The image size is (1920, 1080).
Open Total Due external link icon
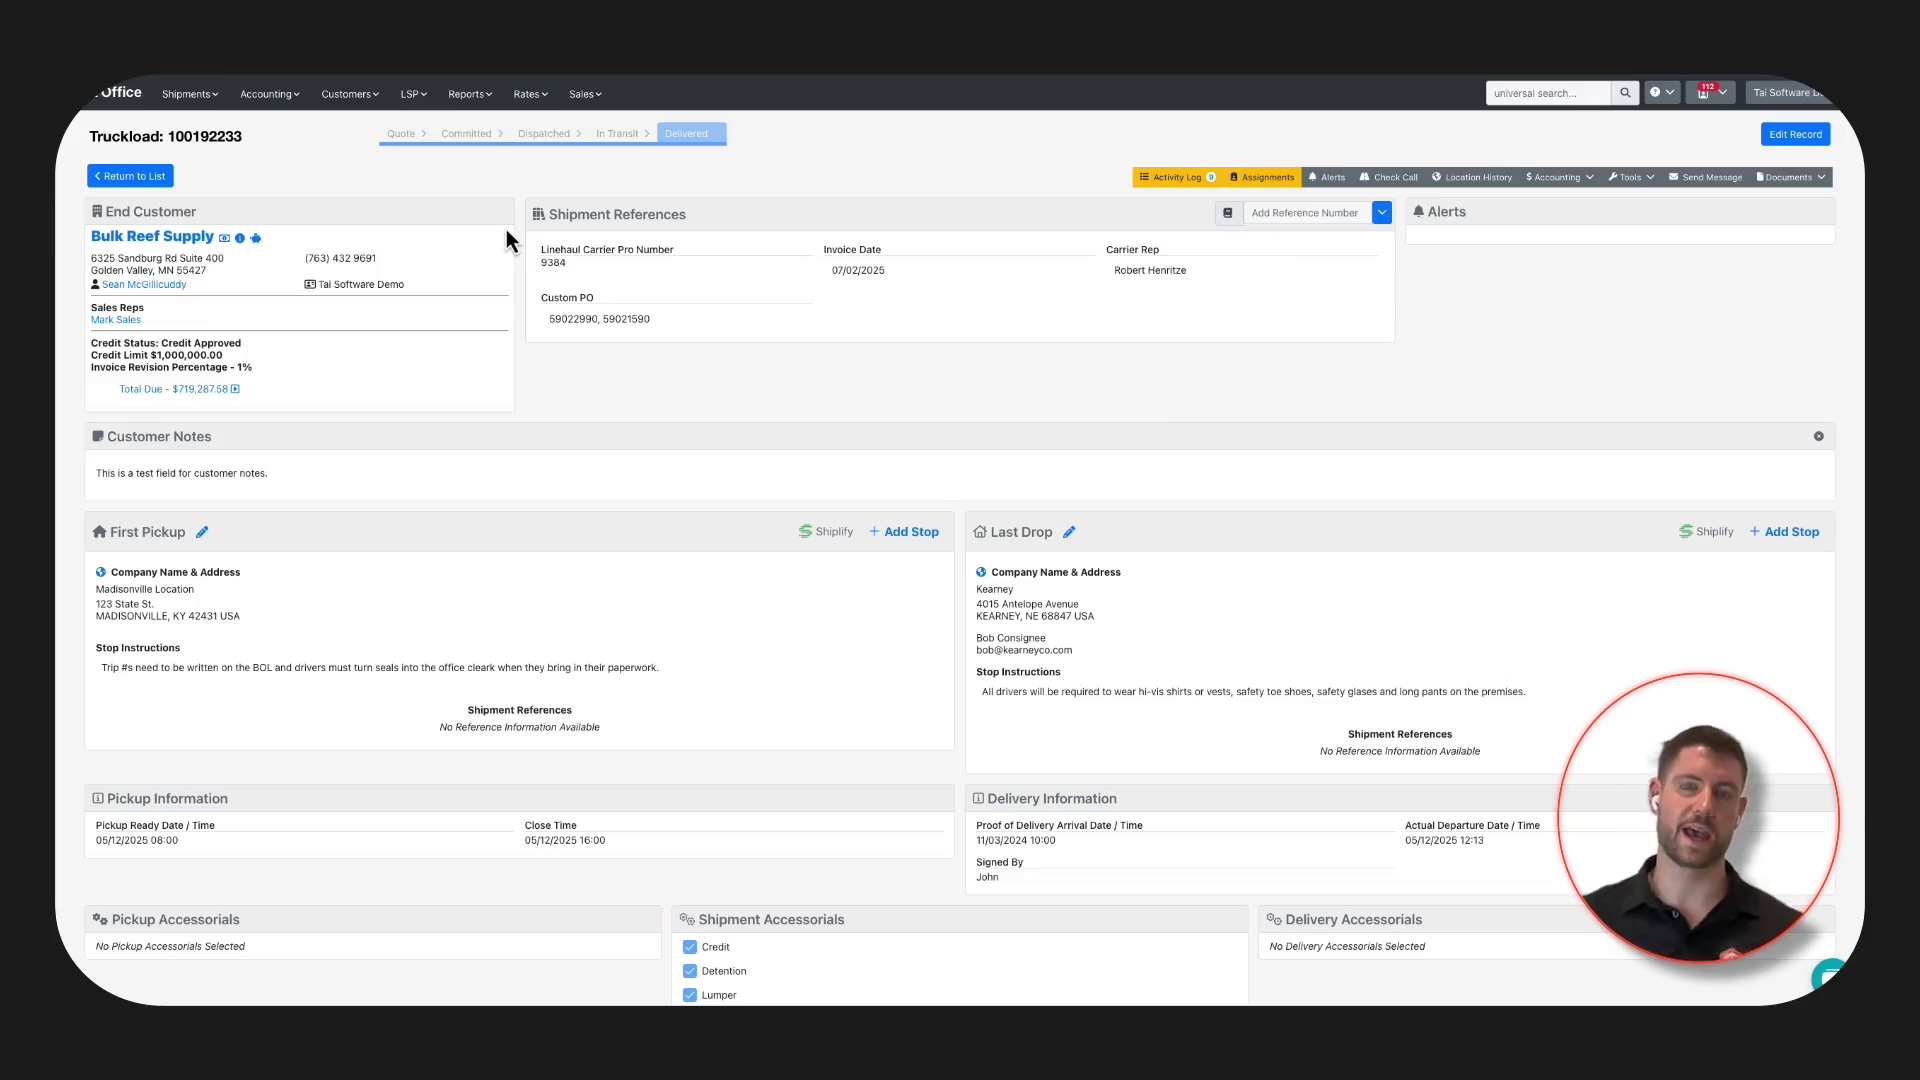click(x=236, y=389)
